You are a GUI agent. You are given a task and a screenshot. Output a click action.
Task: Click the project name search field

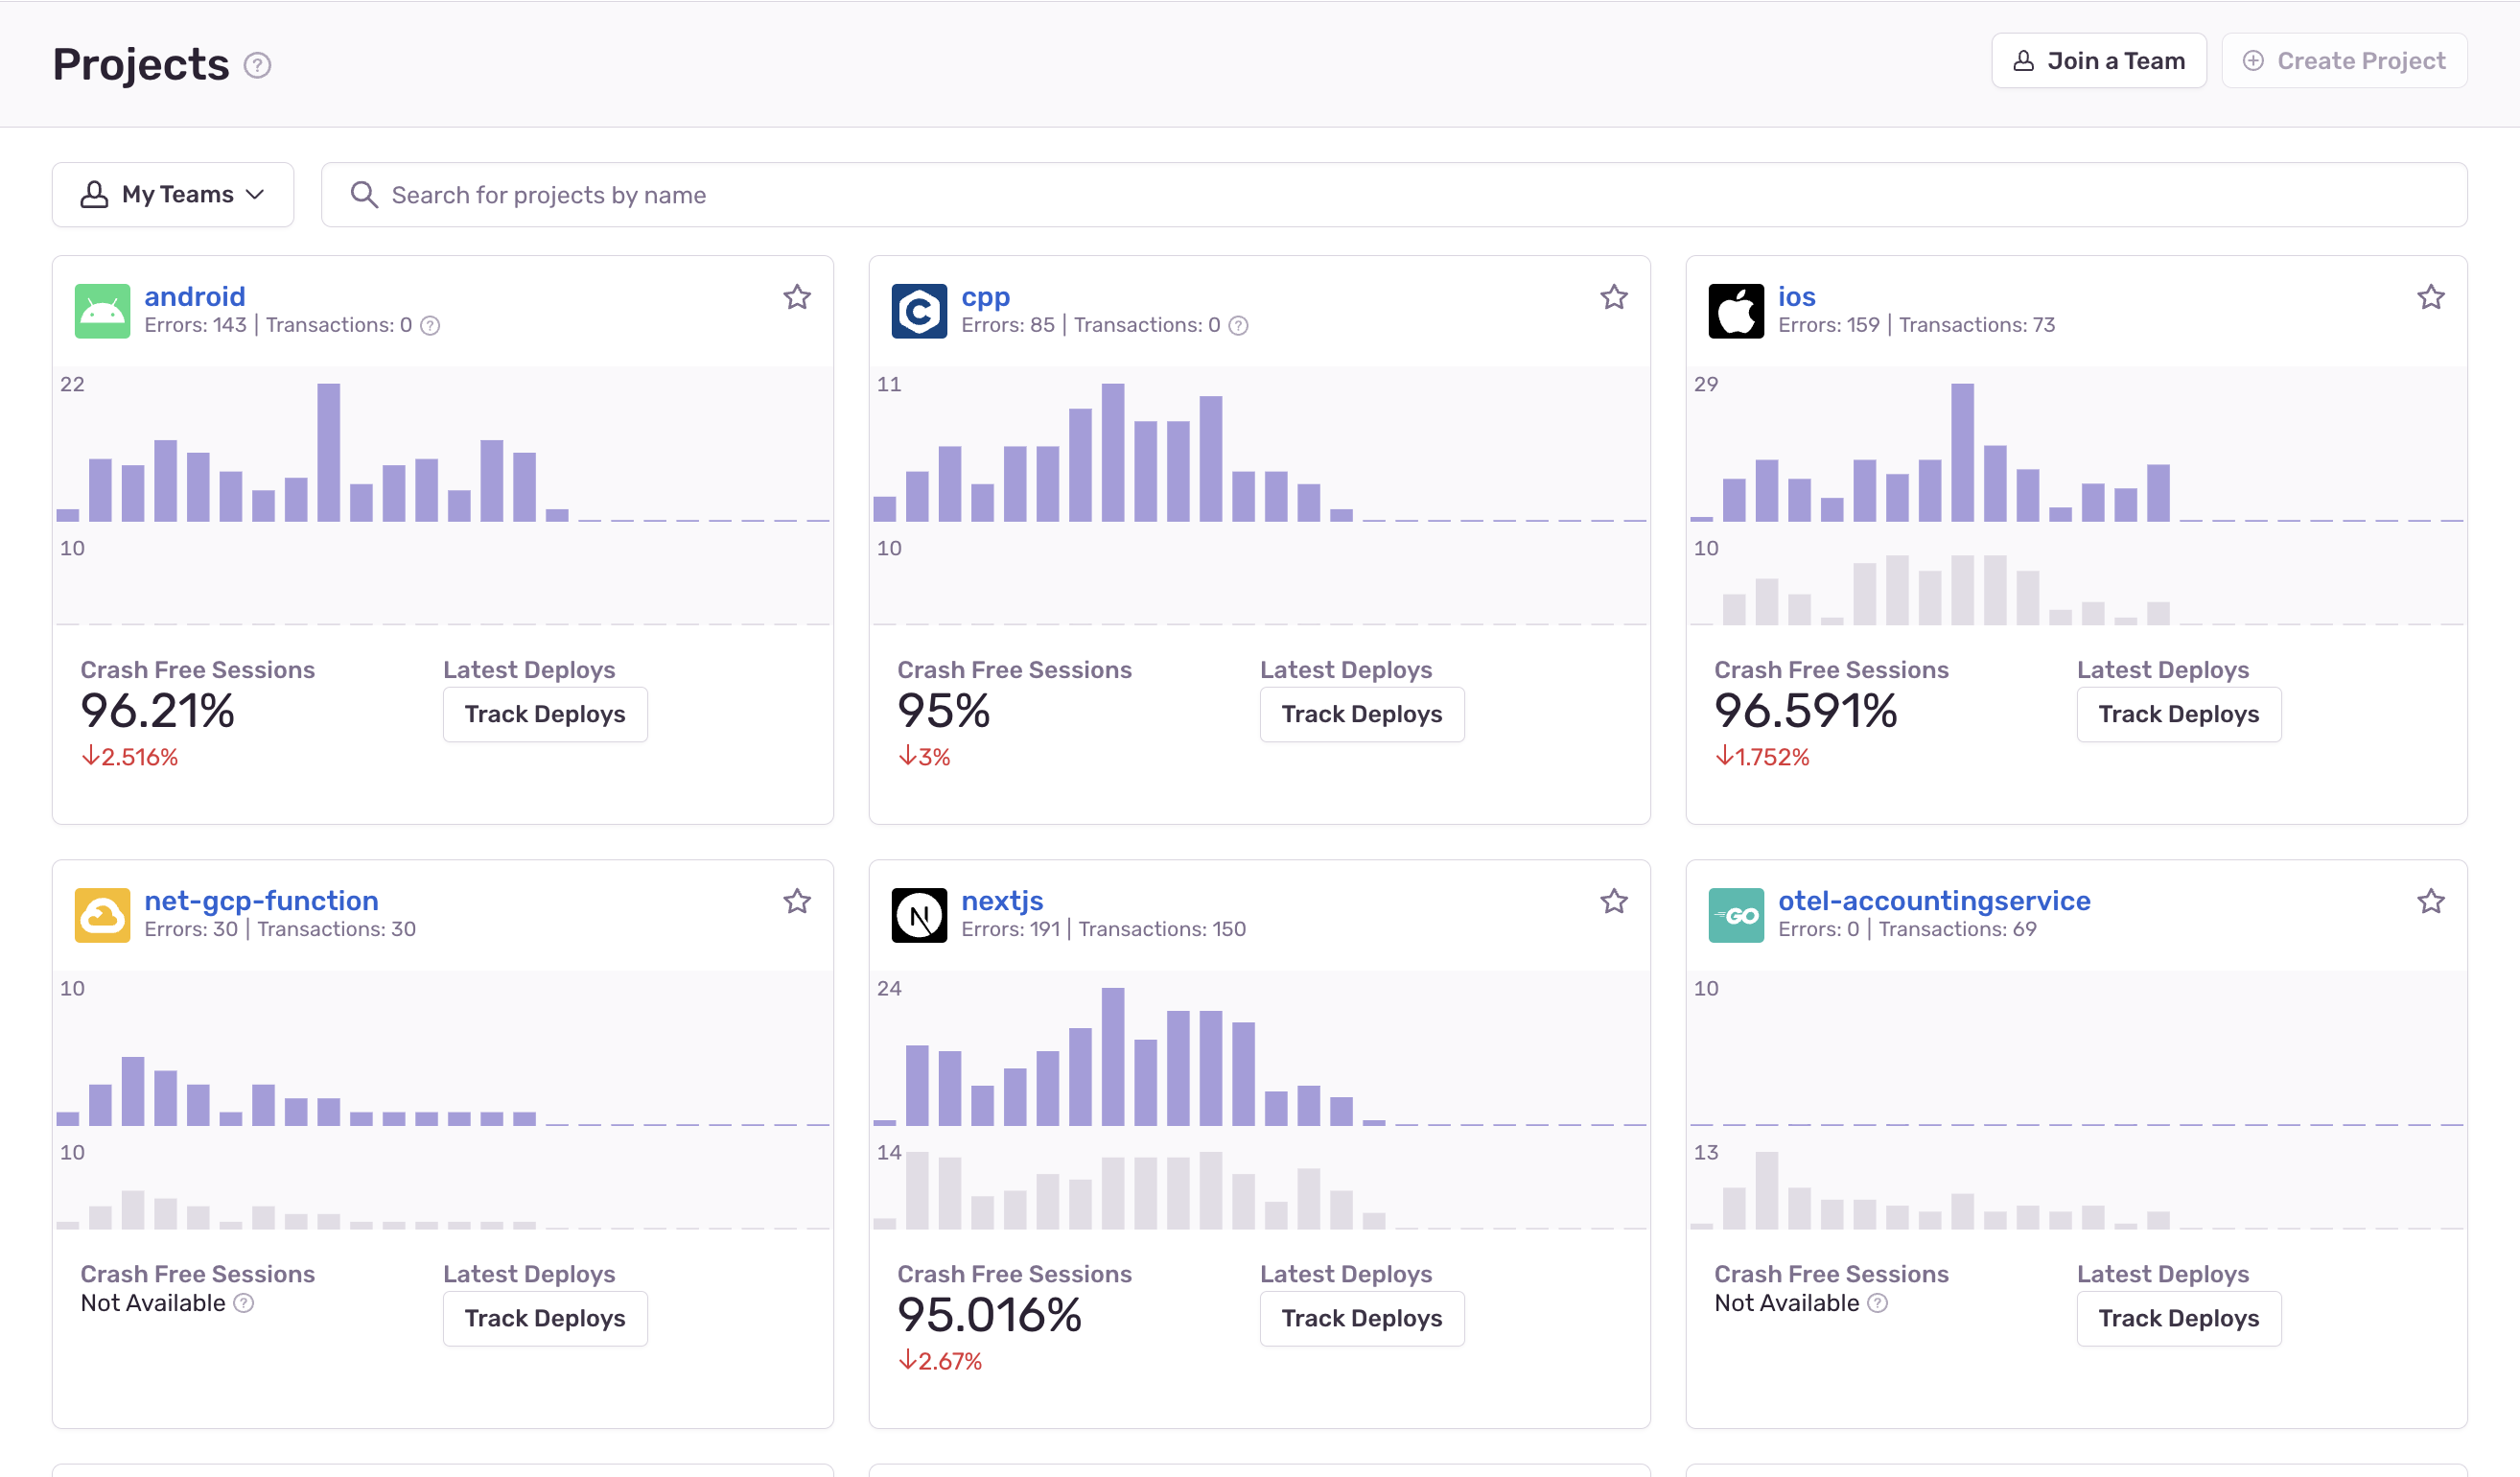1000,194
